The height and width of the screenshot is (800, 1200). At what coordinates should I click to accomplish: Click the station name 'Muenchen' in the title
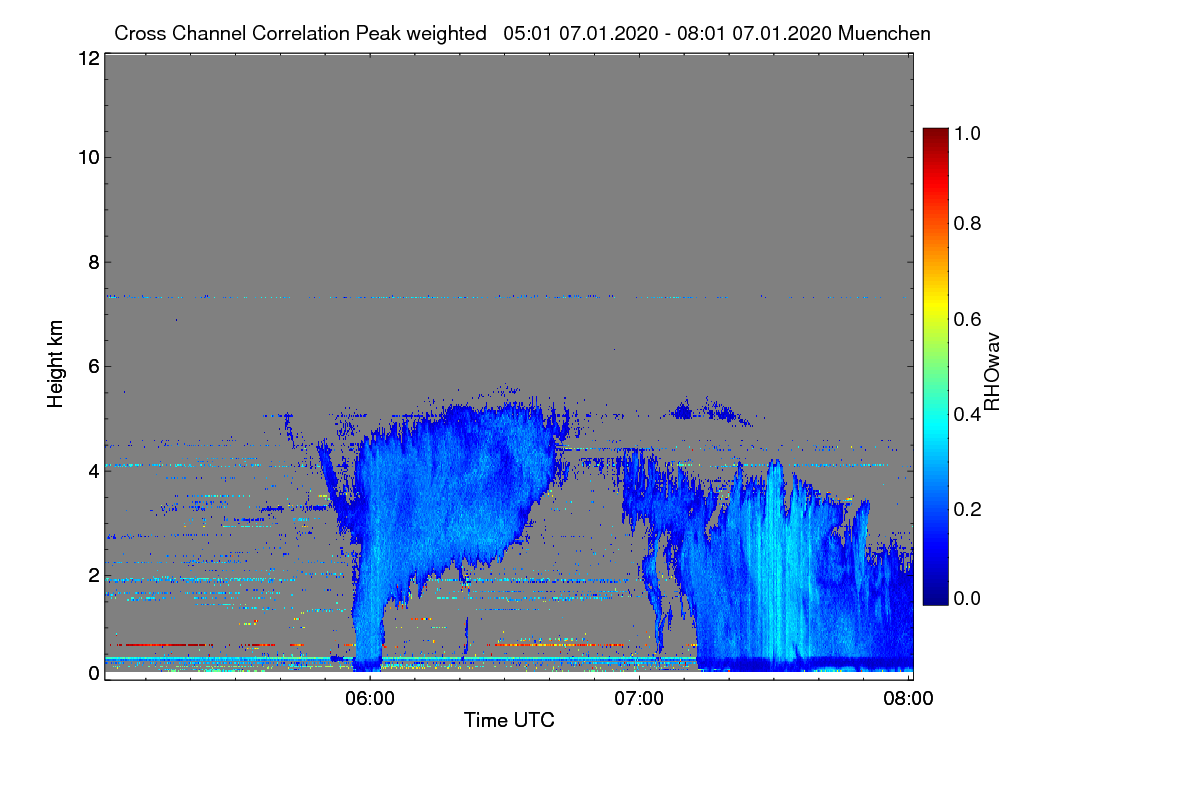pyautogui.click(x=885, y=33)
